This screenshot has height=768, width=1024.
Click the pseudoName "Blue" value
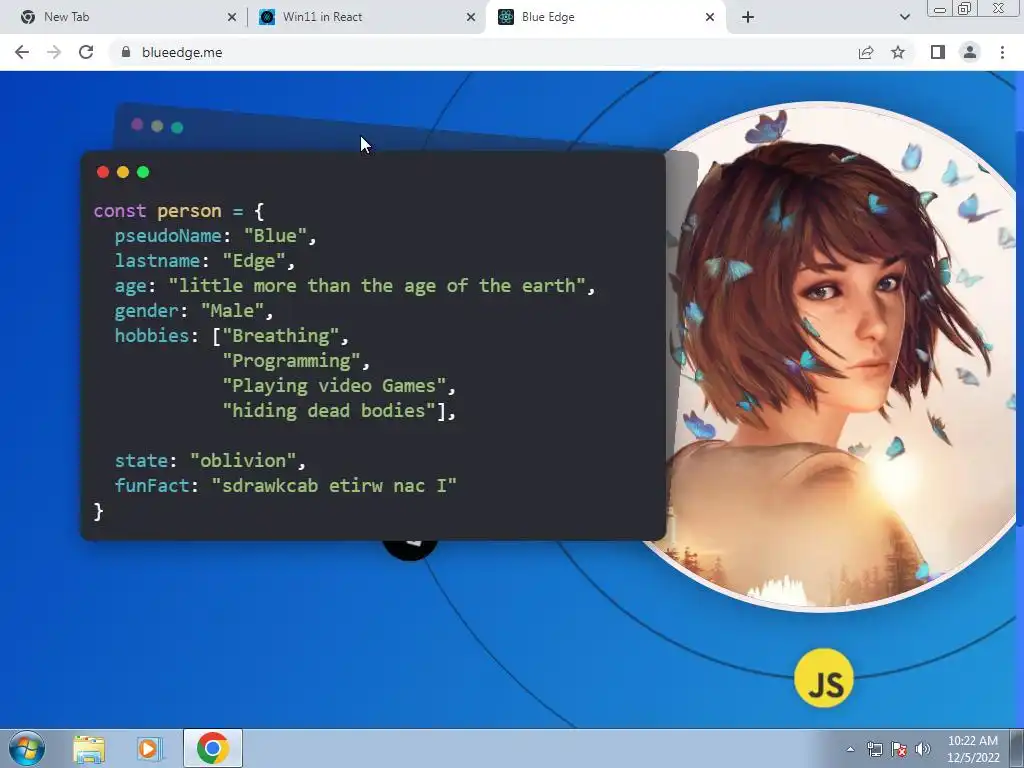275,236
